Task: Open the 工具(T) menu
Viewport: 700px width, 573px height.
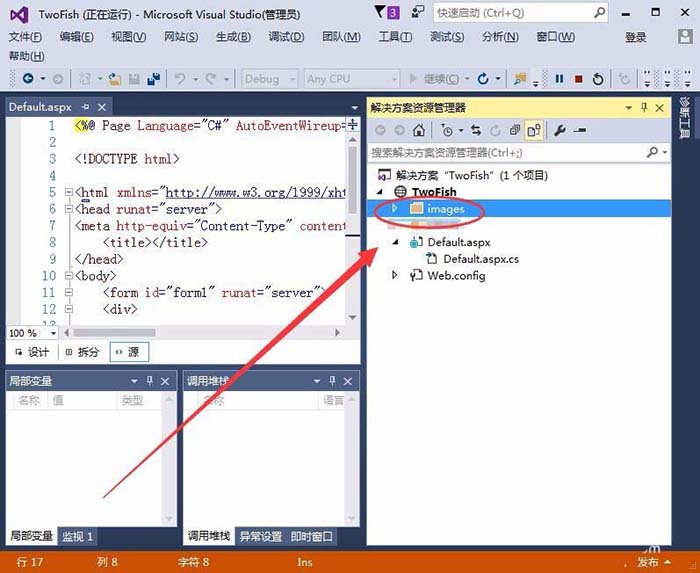Action: click(x=395, y=37)
